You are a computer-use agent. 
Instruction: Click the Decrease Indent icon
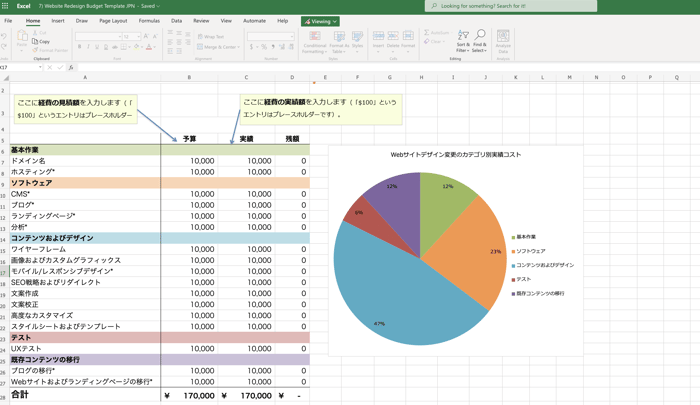170,51
